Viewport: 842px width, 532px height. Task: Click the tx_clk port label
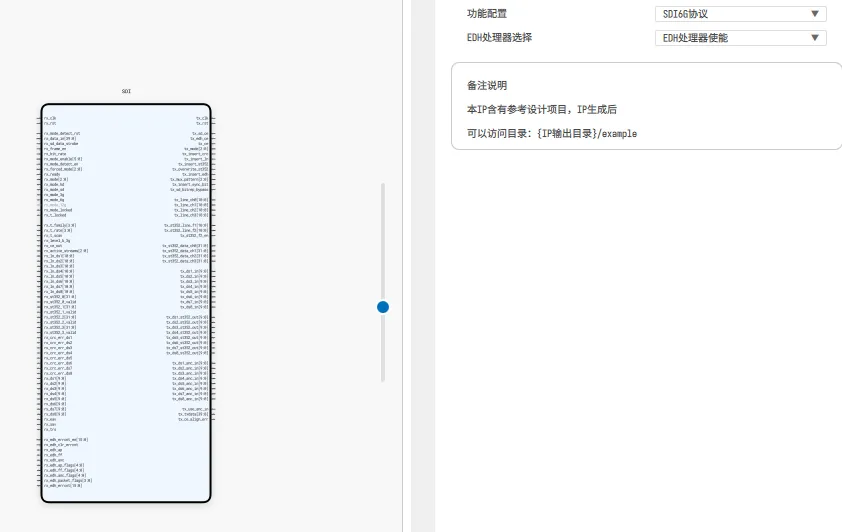pos(202,118)
